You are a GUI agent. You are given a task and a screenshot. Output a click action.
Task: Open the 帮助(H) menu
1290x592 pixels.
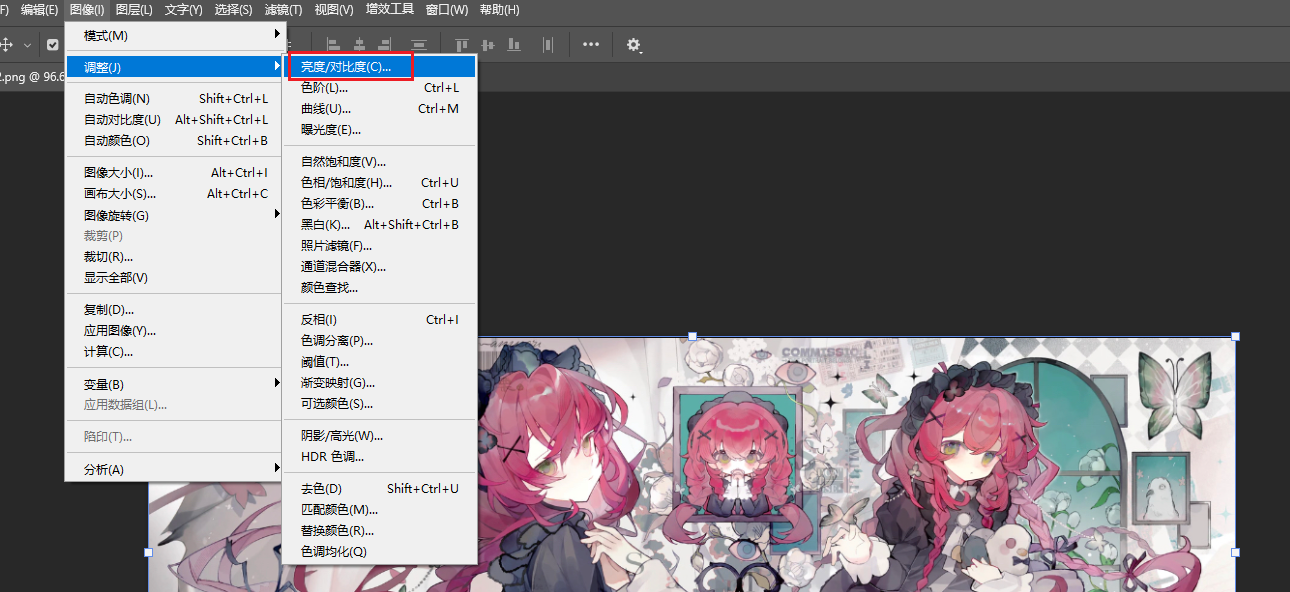click(x=499, y=10)
